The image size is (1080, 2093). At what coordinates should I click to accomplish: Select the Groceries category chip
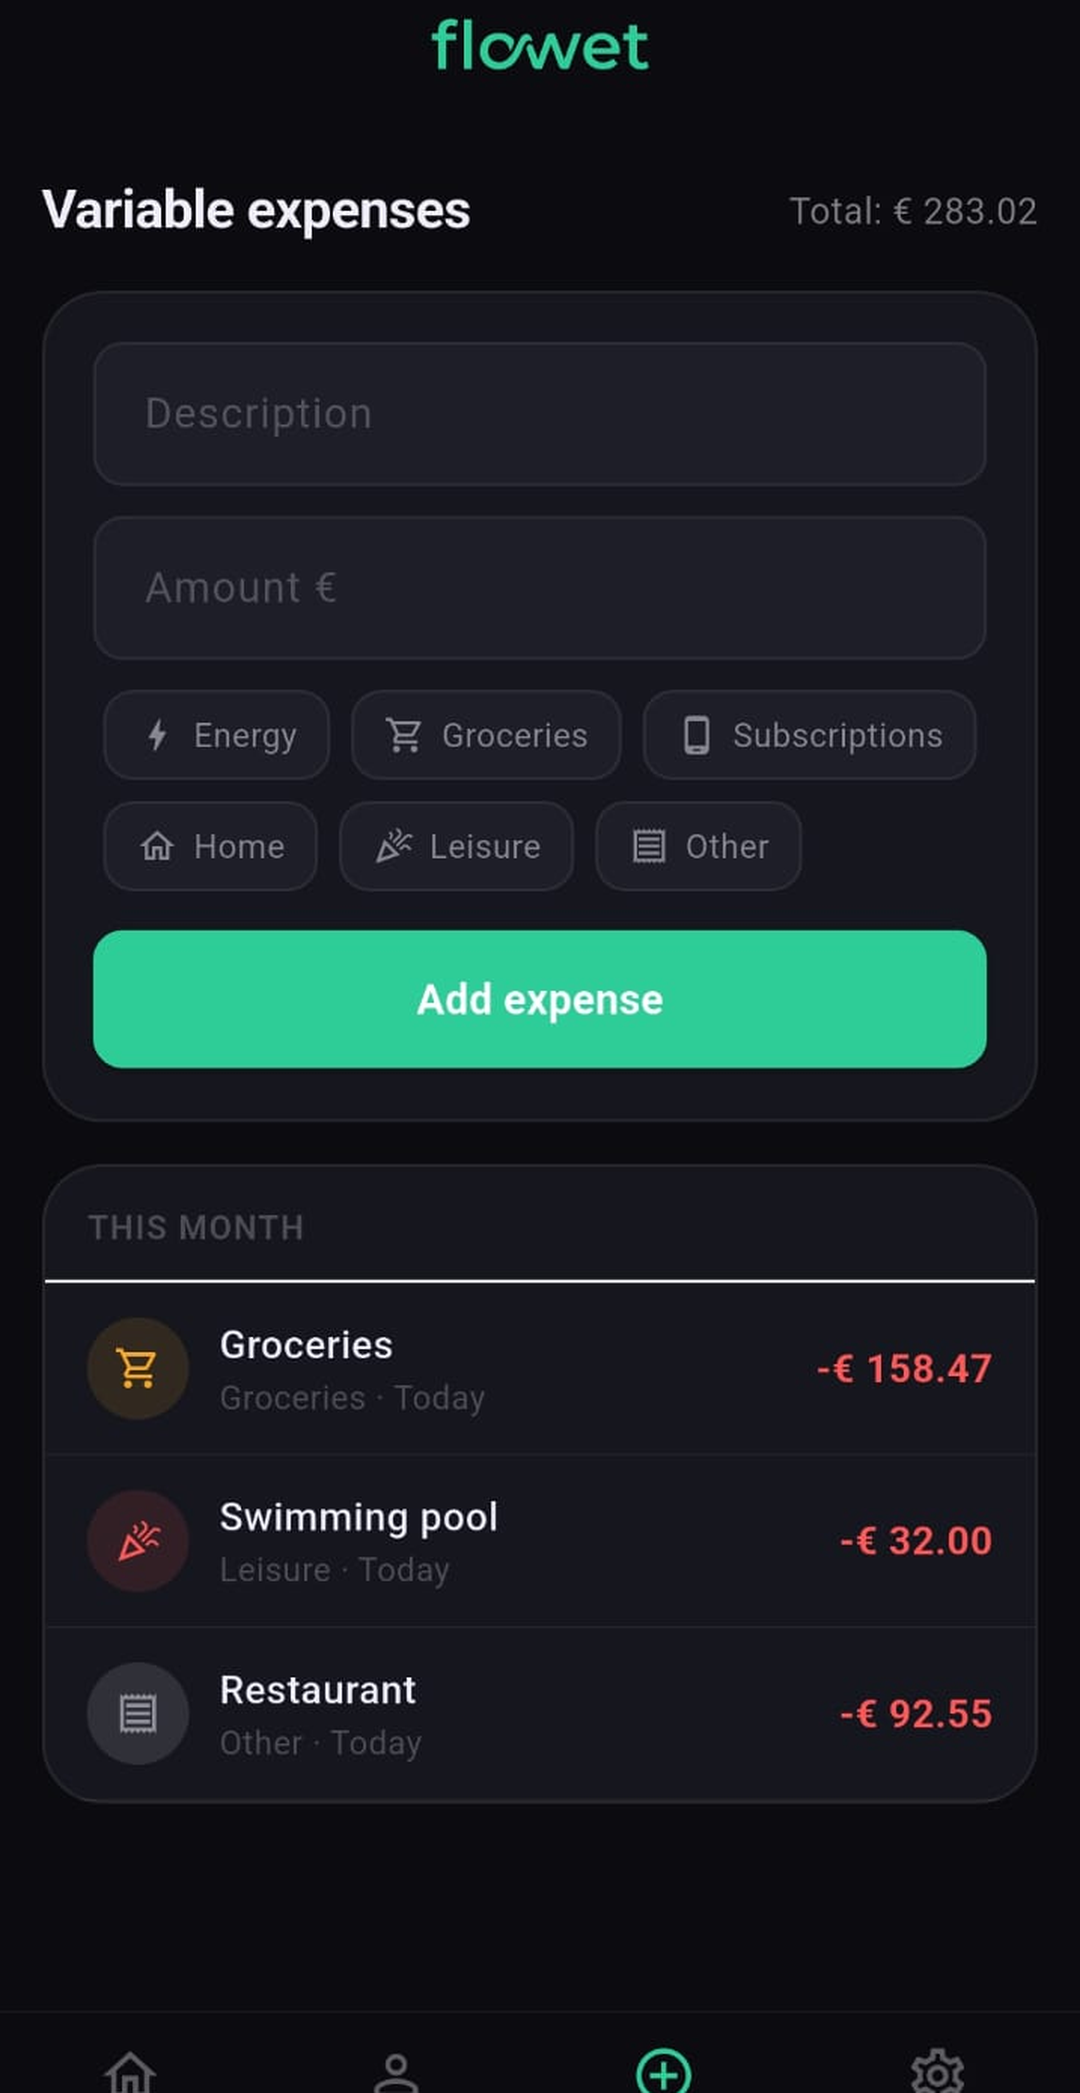click(486, 735)
